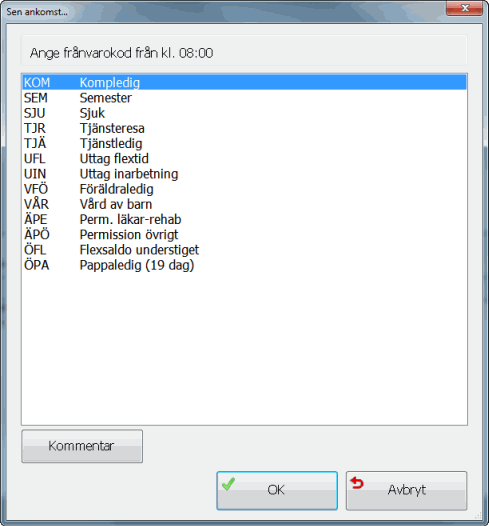Image resolution: width=489 pixels, height=526 pixels.
Task: Confirm with the OK button
Action: 277,490
